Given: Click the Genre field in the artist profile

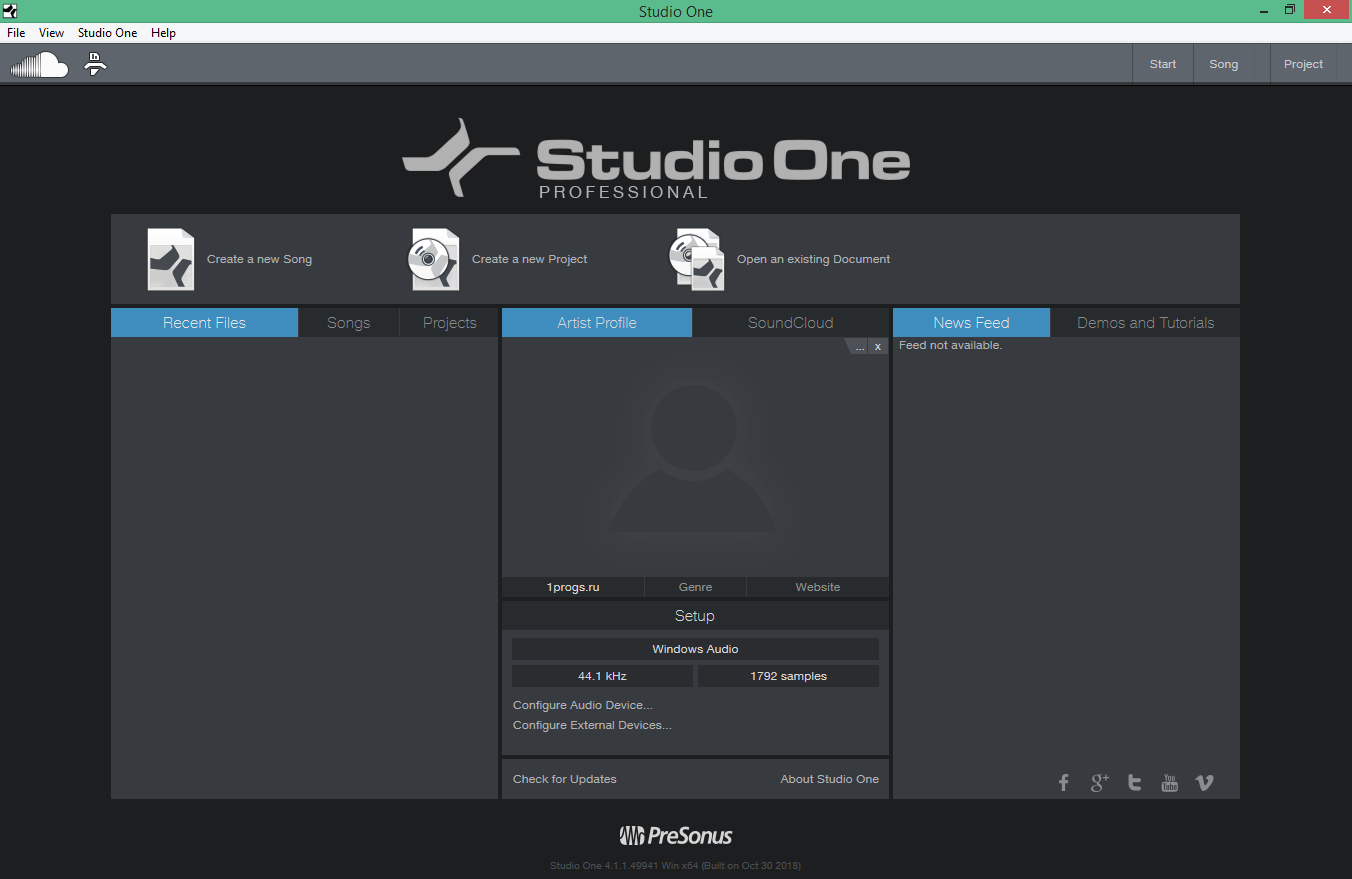Looking at the screenshot, I should tap(695, 587).
